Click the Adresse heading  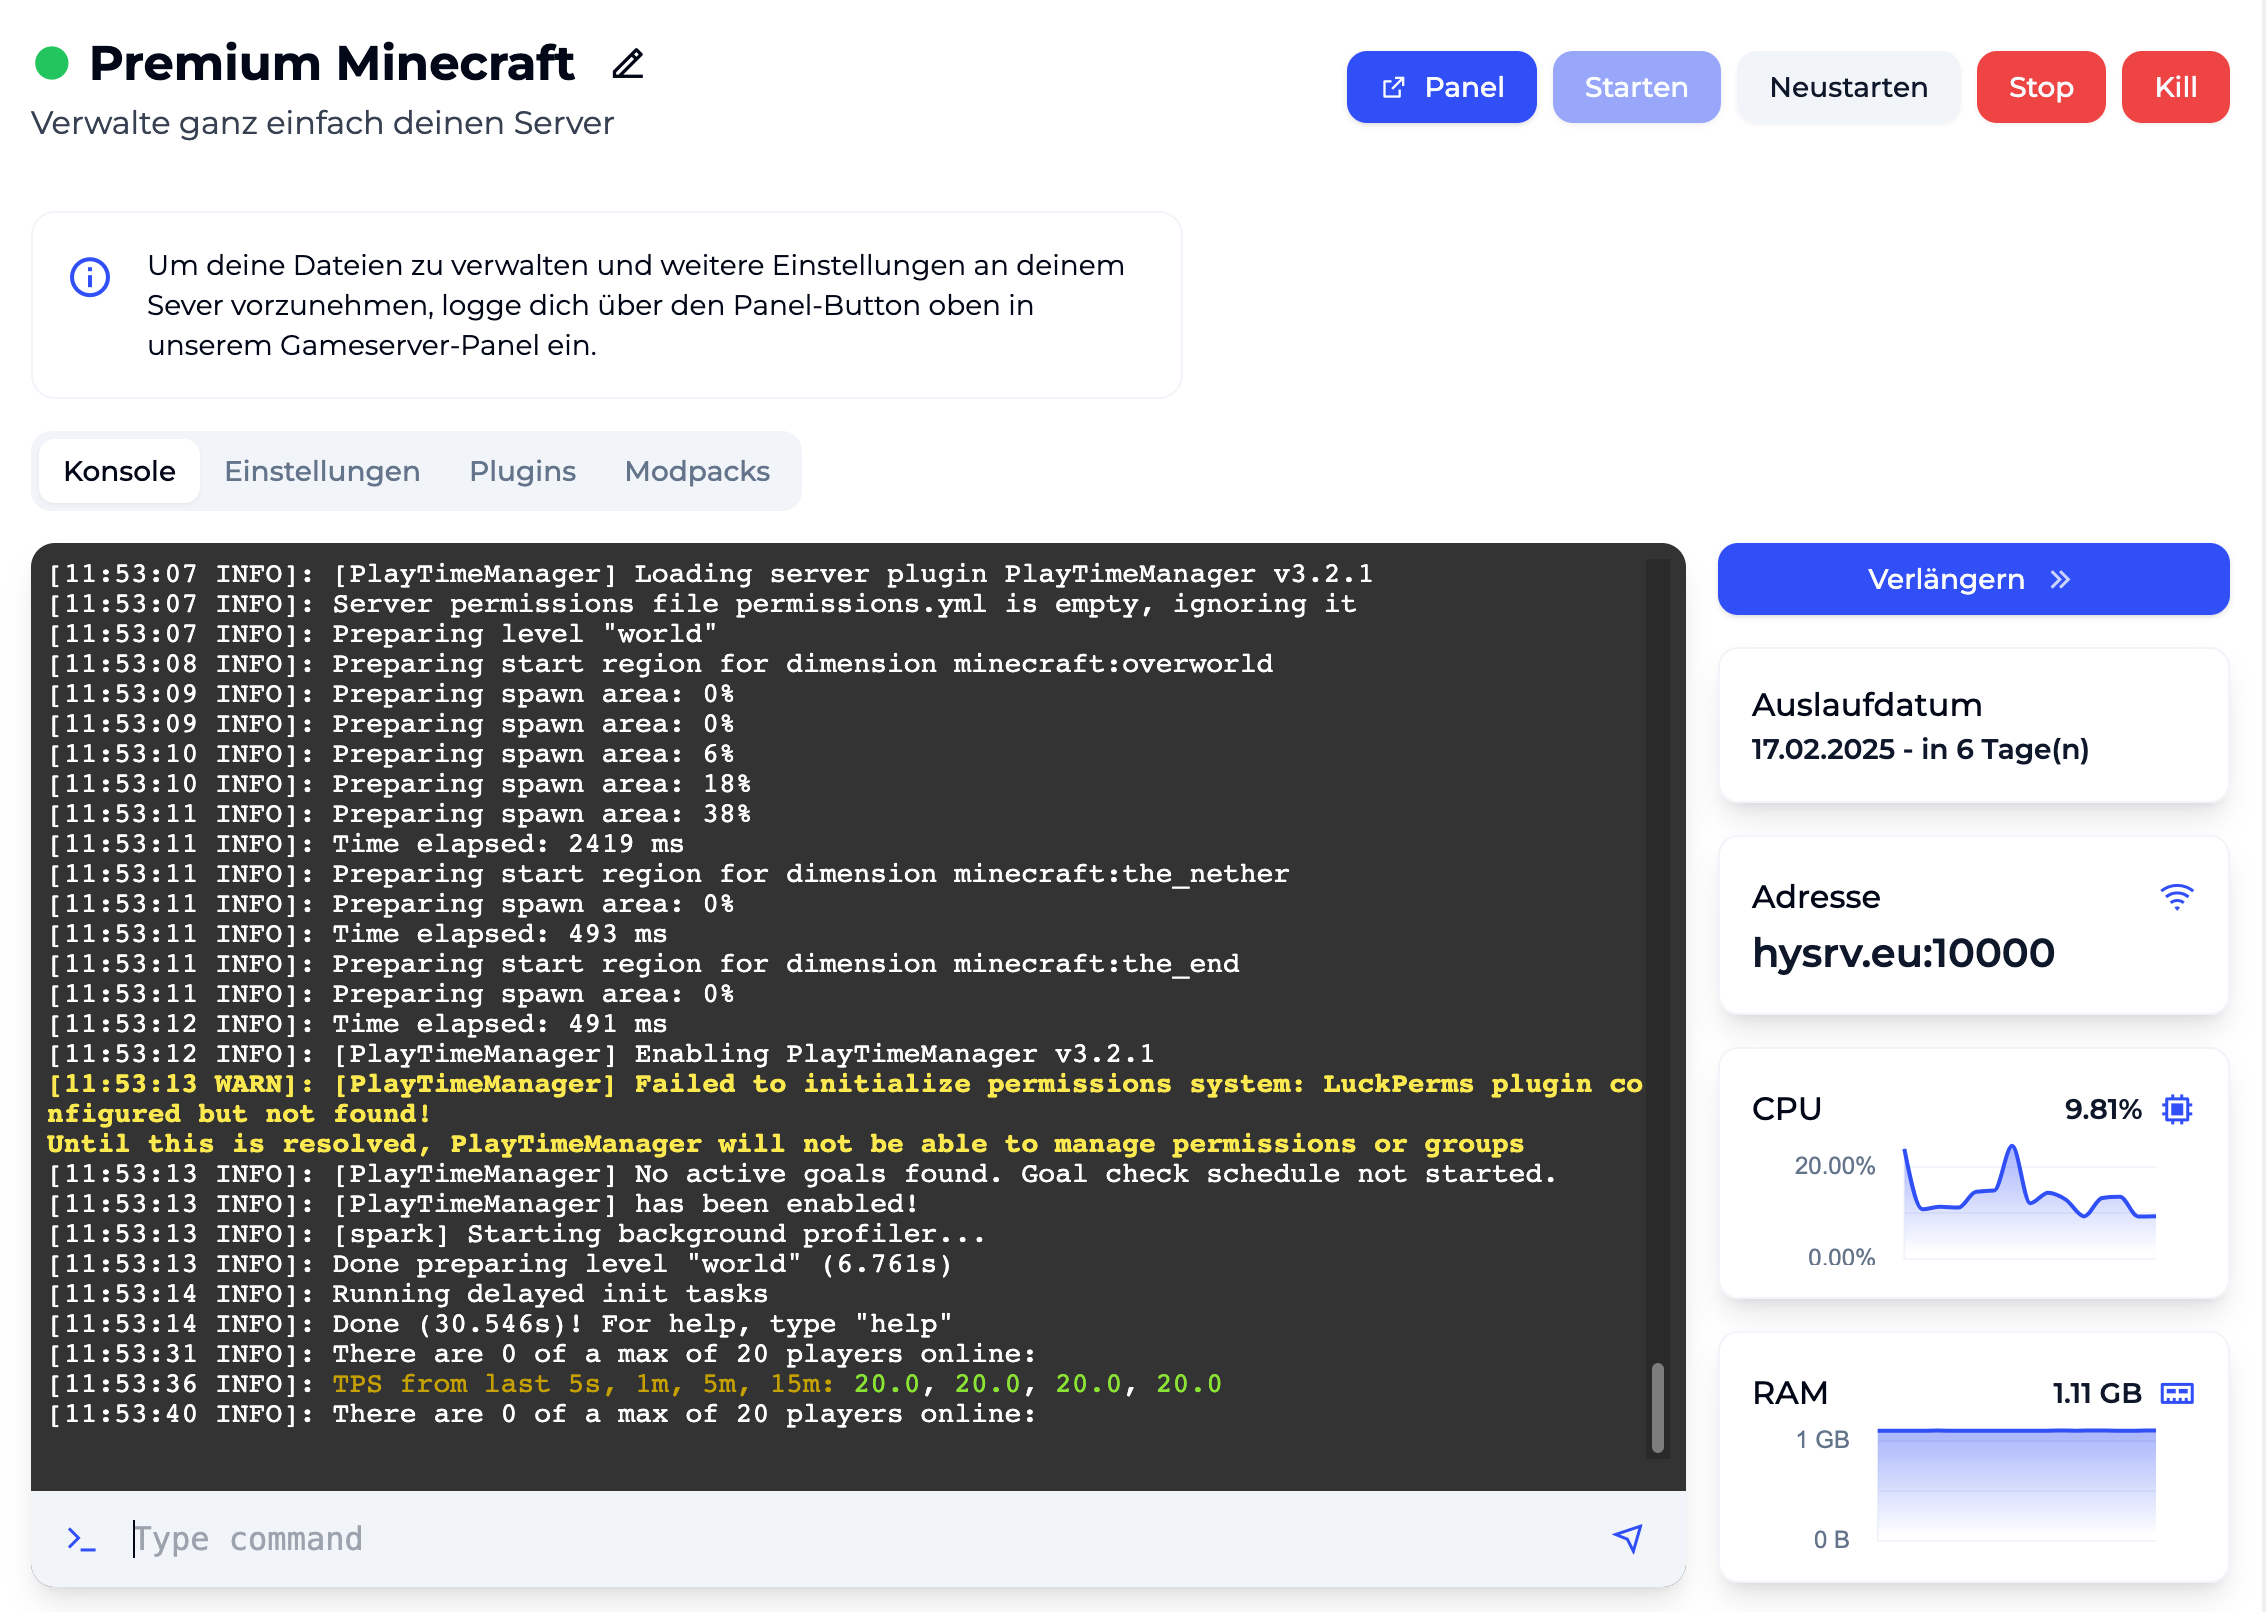1816,897
